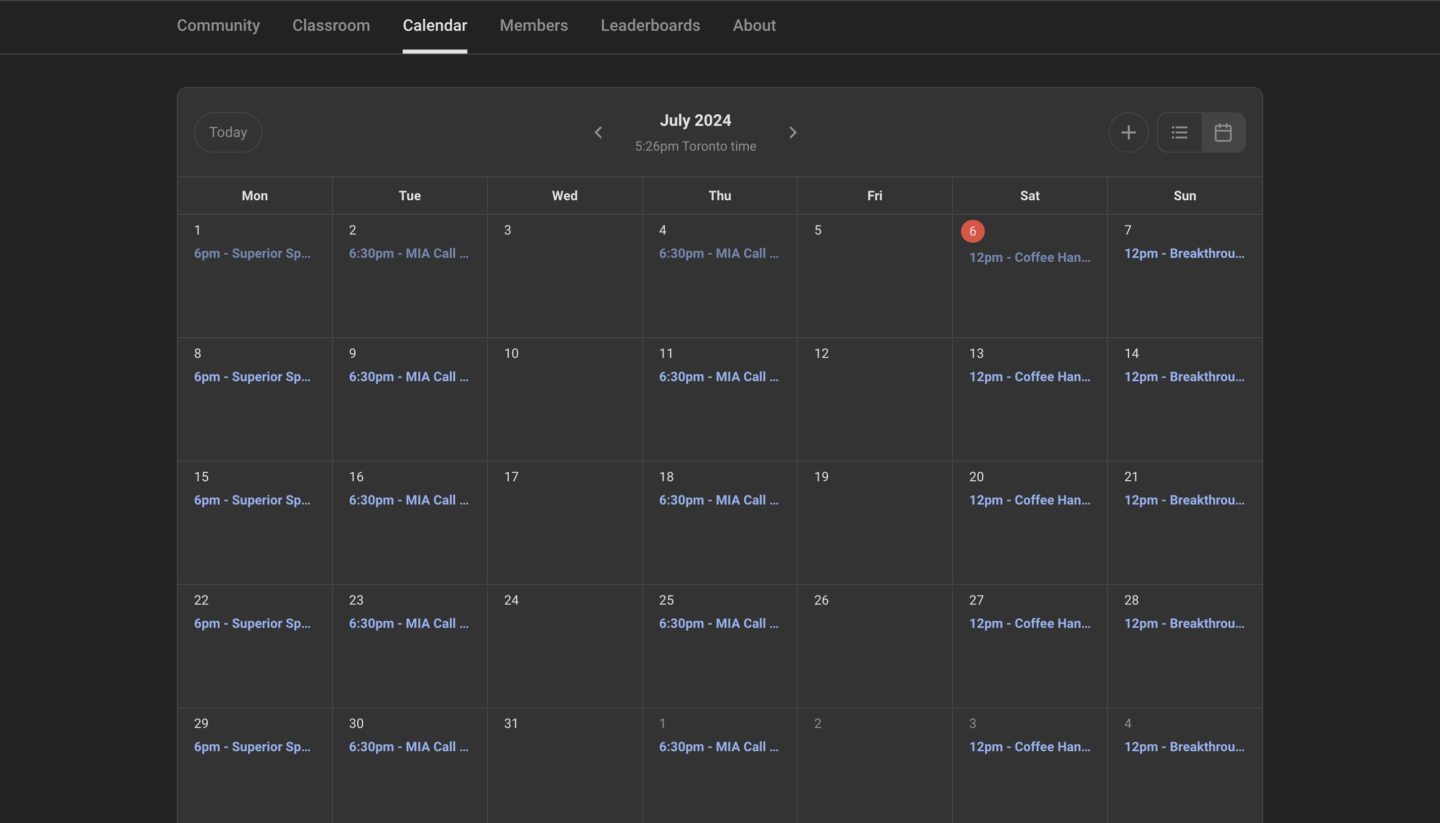1440x823 pixels.
Task: Open the July 11 MIA Call event
Action: coord(719,377)
